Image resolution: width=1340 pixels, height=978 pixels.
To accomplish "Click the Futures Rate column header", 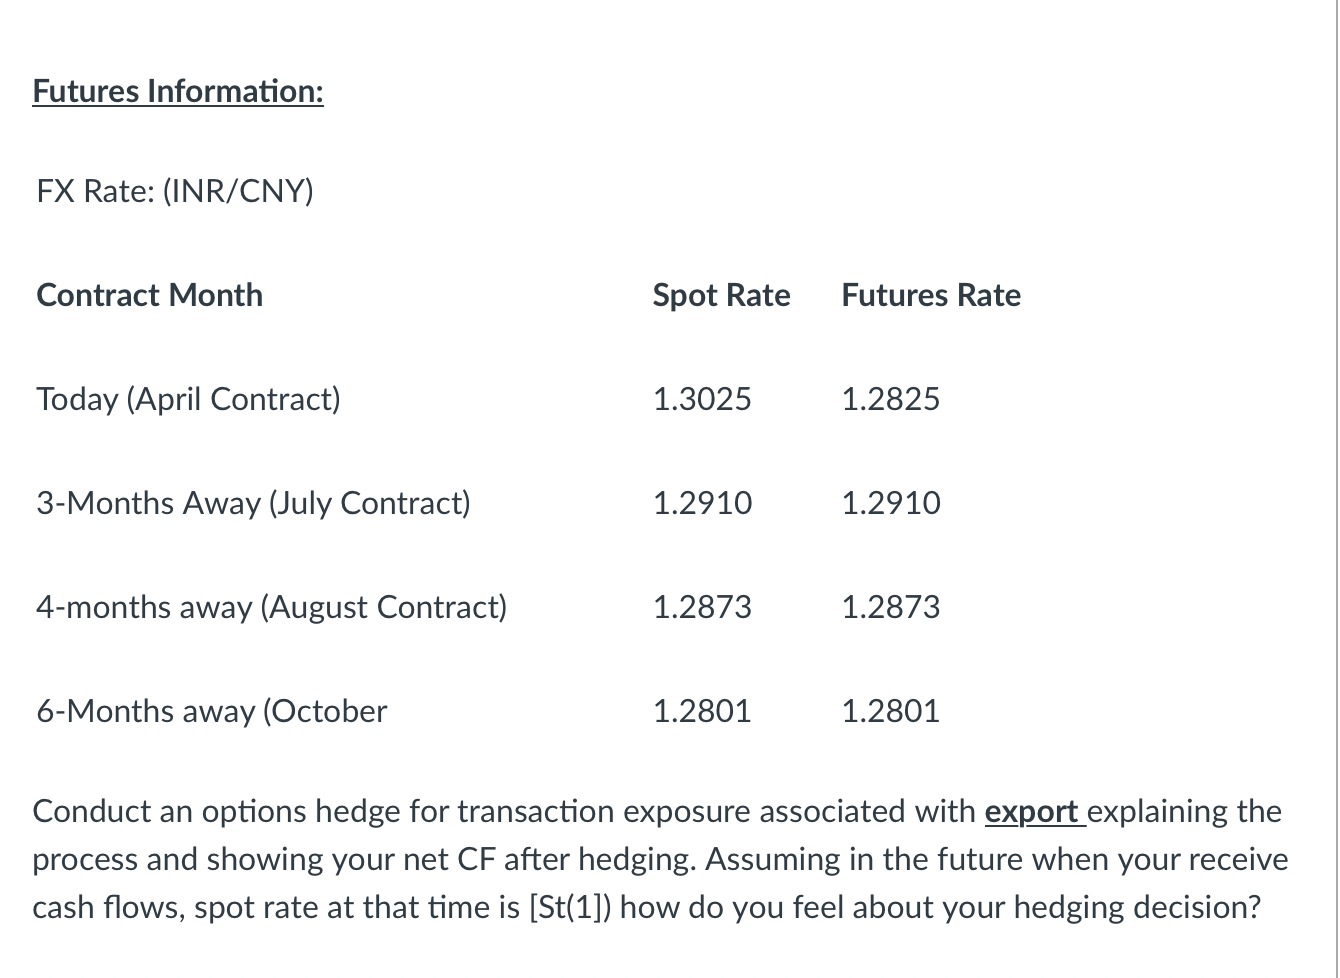I will coord(931,295).
